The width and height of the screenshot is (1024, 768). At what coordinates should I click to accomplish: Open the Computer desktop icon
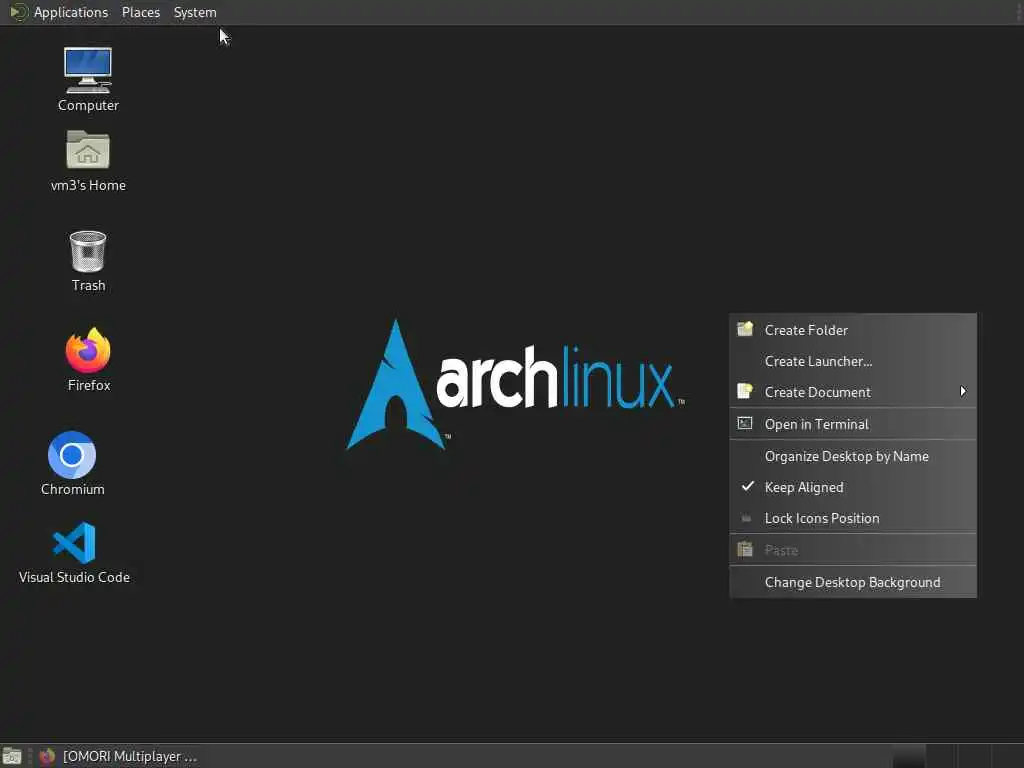click(x=88, y=79)
